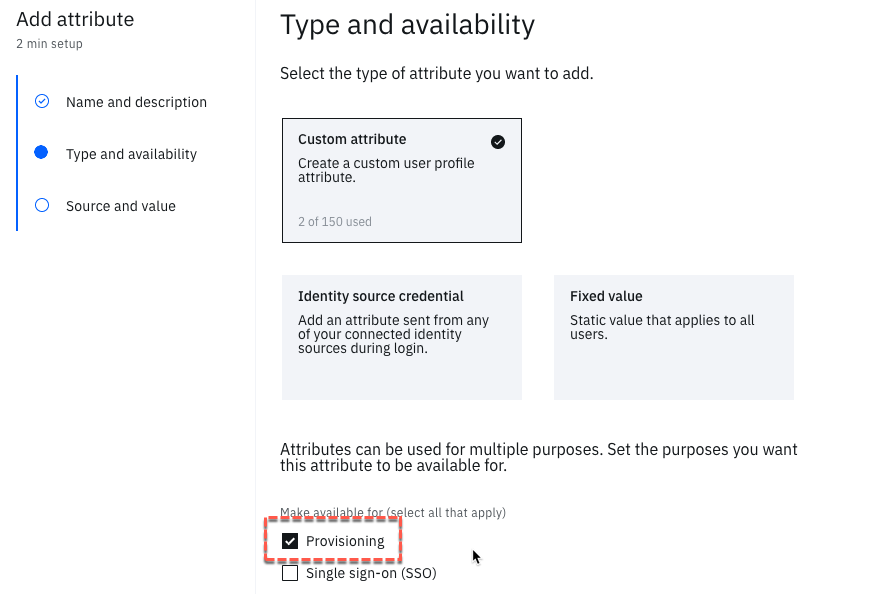Click the selected checkmark on the Custom attribute tile
Viewport: 878px width, 594px height.
[x=498, y=142]
